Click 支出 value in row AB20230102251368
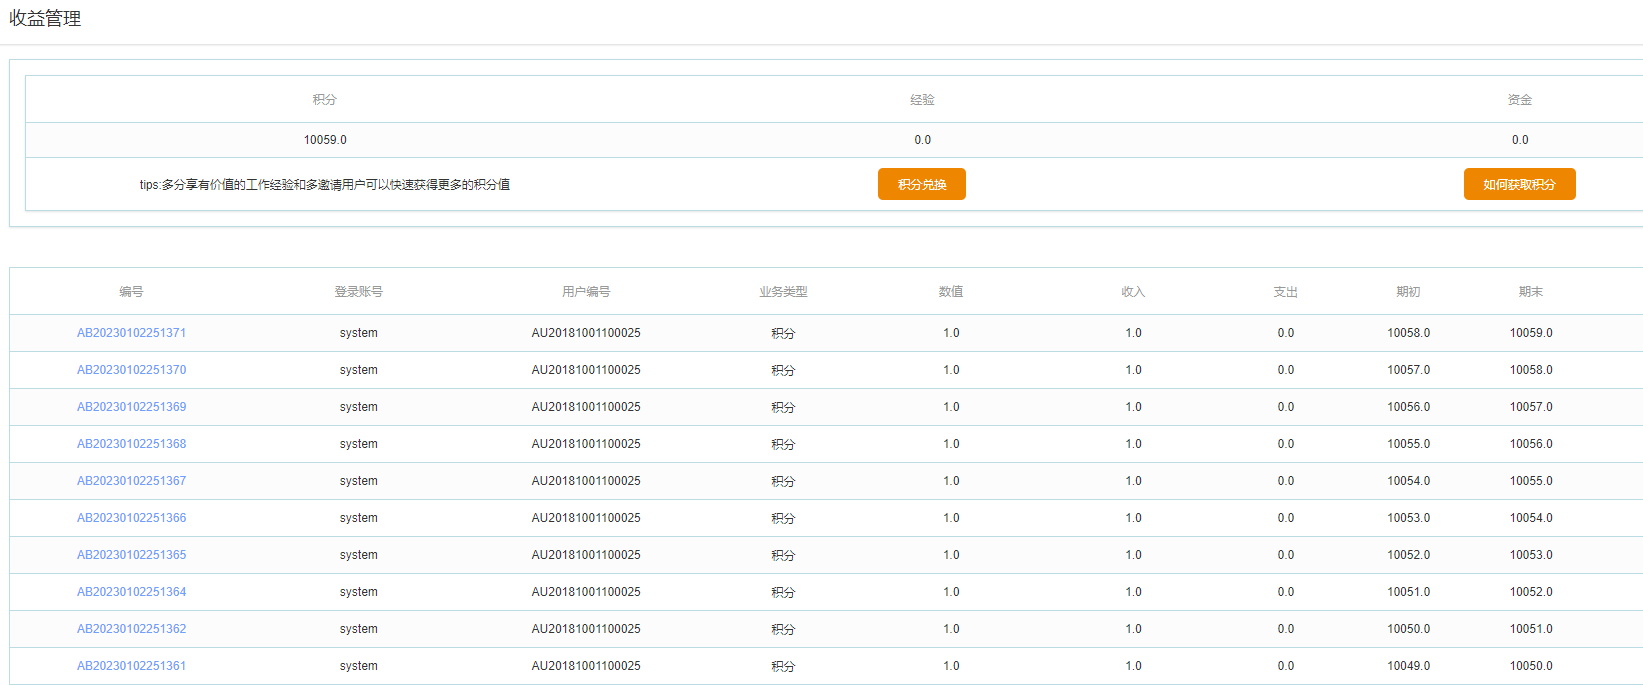 pyautogui.click(x=1285, y=444)
